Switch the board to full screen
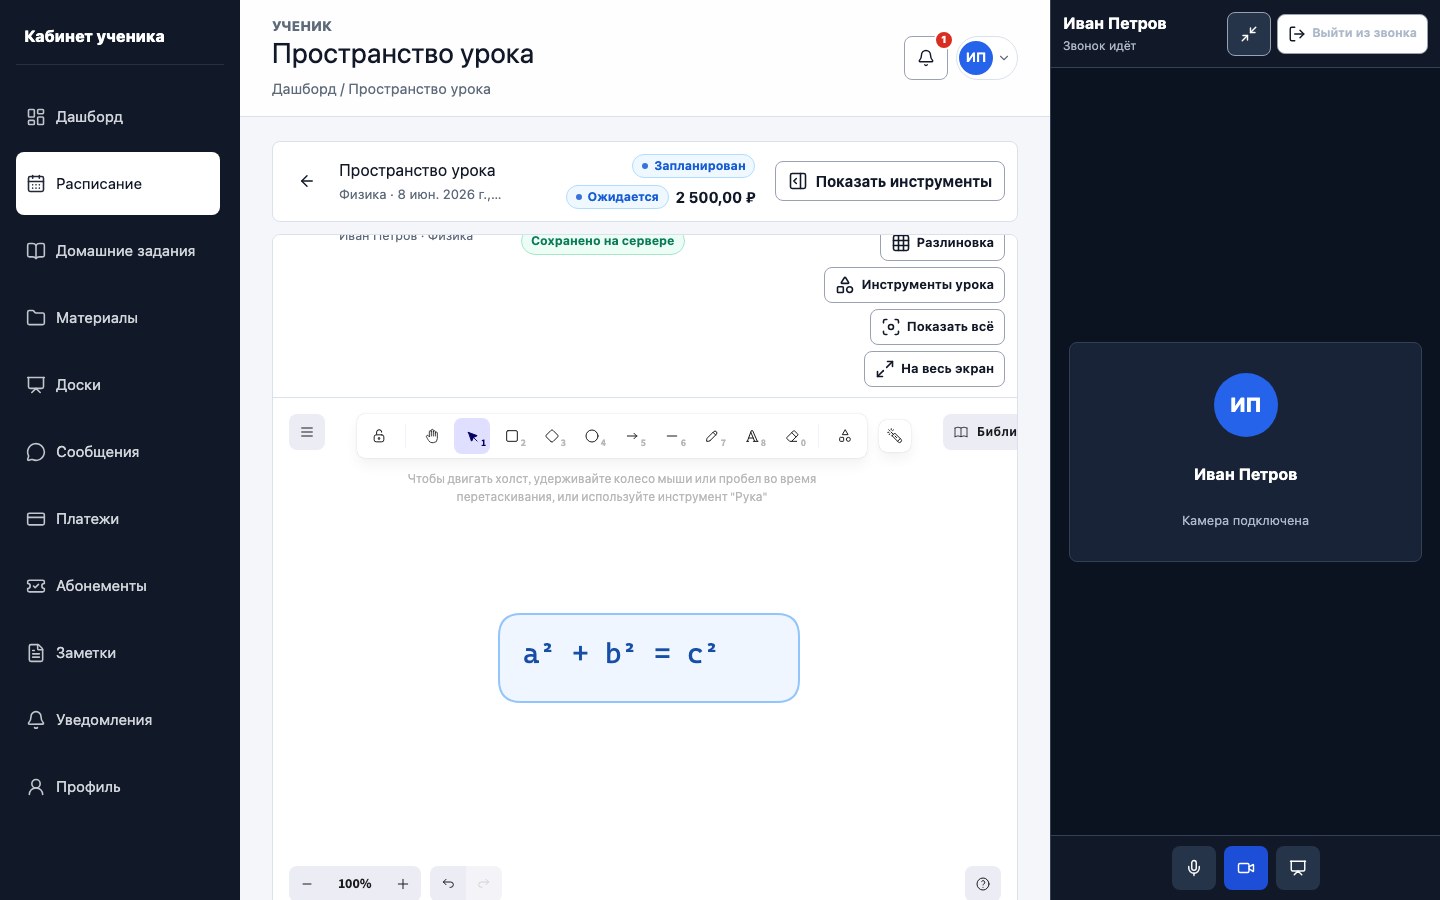Viewport: 1440px width, 900px height. pos(934,369)
